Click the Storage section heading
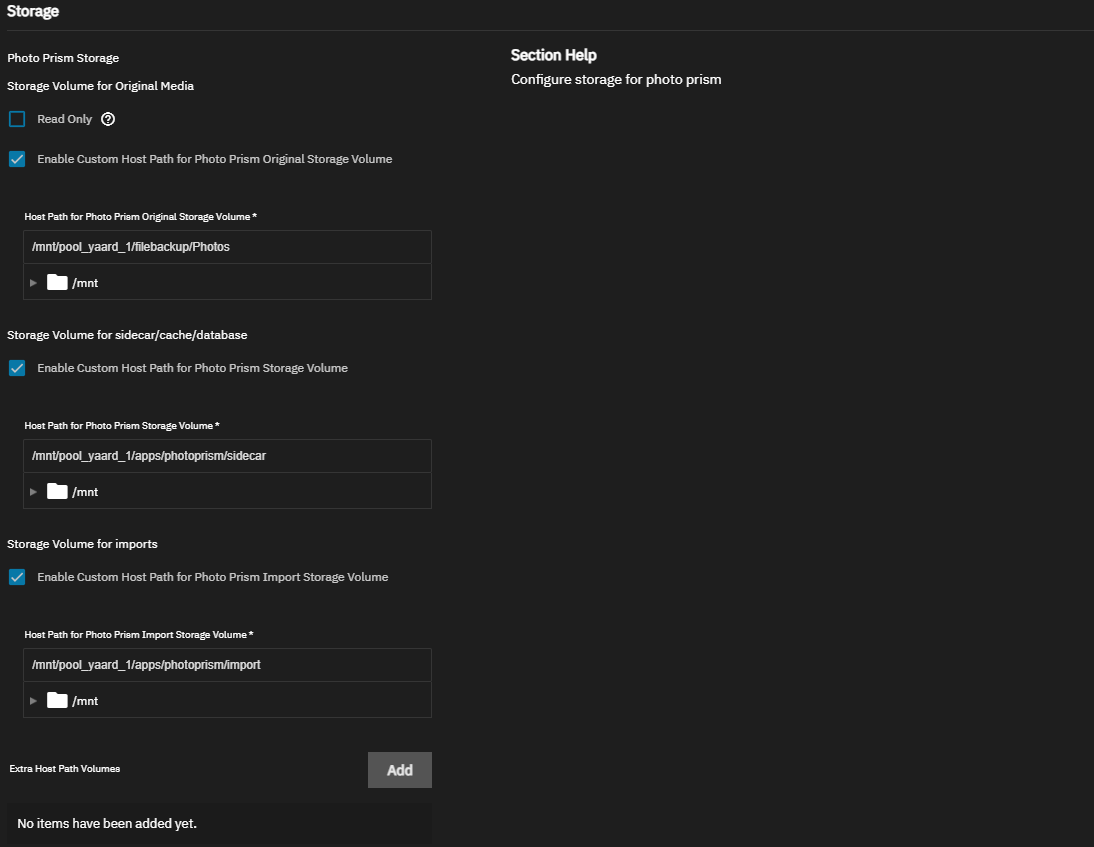 33,11
